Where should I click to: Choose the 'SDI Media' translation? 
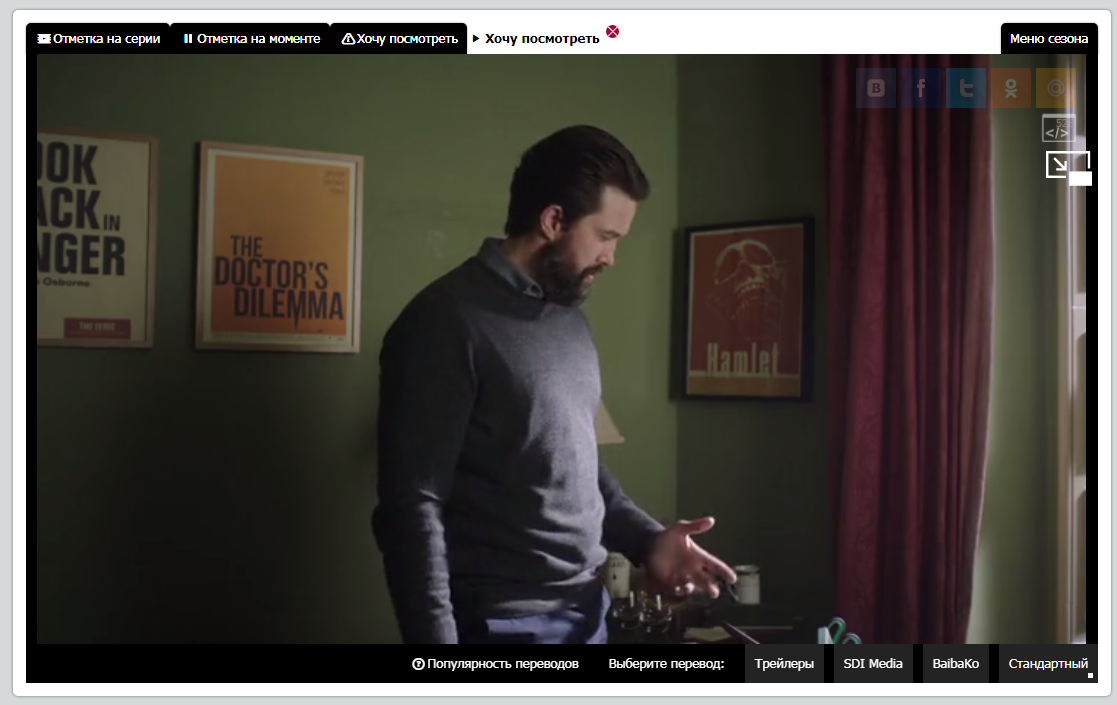click(x=873, y=664)
